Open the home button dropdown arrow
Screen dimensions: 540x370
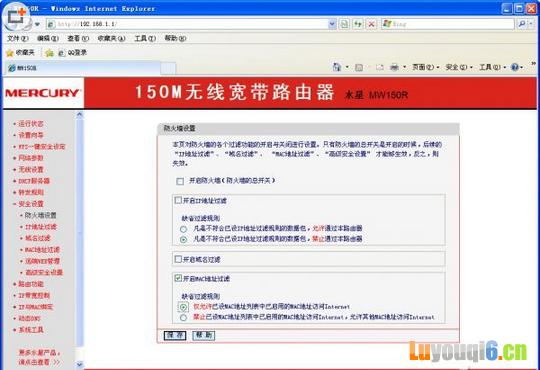(x=347, y=67)
